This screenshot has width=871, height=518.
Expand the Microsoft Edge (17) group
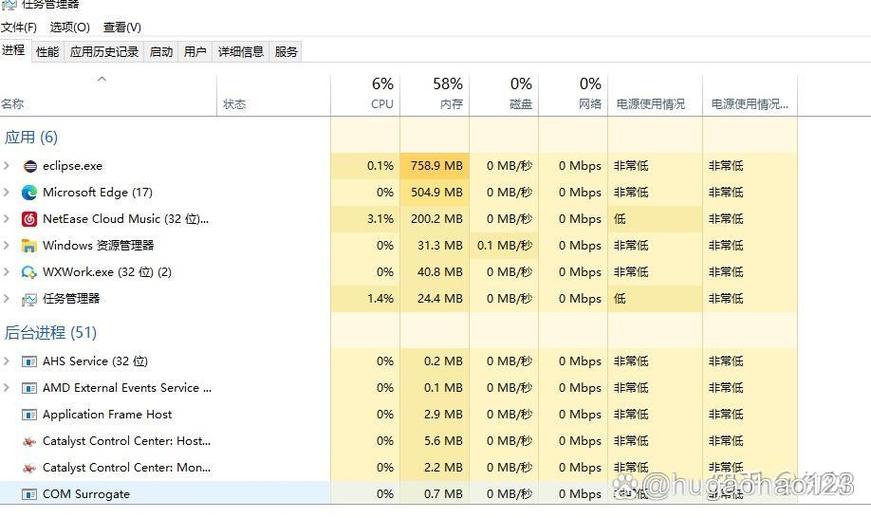coord(7,192)
